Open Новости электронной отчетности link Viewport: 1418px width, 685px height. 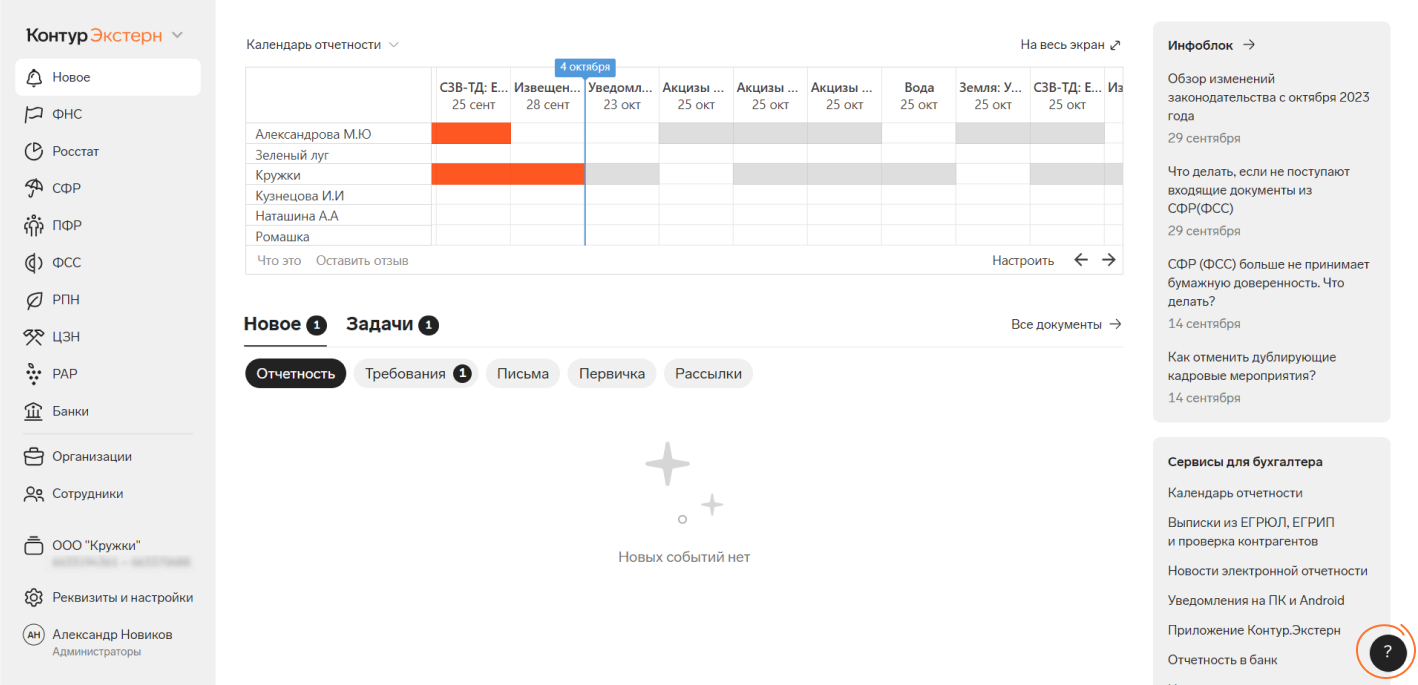pyautogui.click(x=1267, y=571)
